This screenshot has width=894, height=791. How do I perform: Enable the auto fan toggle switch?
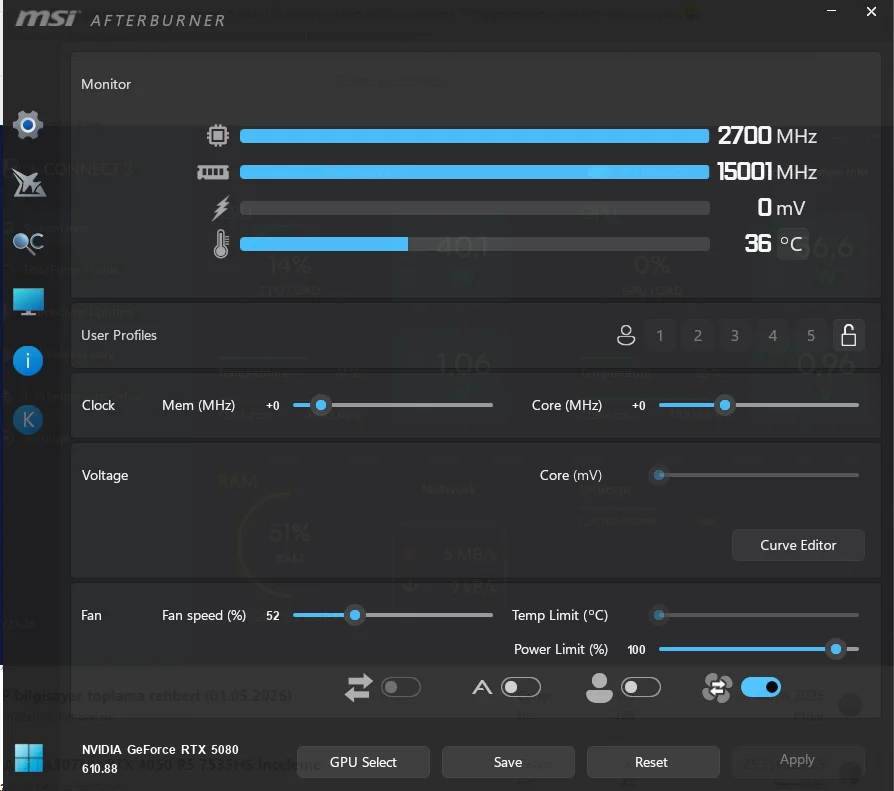coord(521,687)
